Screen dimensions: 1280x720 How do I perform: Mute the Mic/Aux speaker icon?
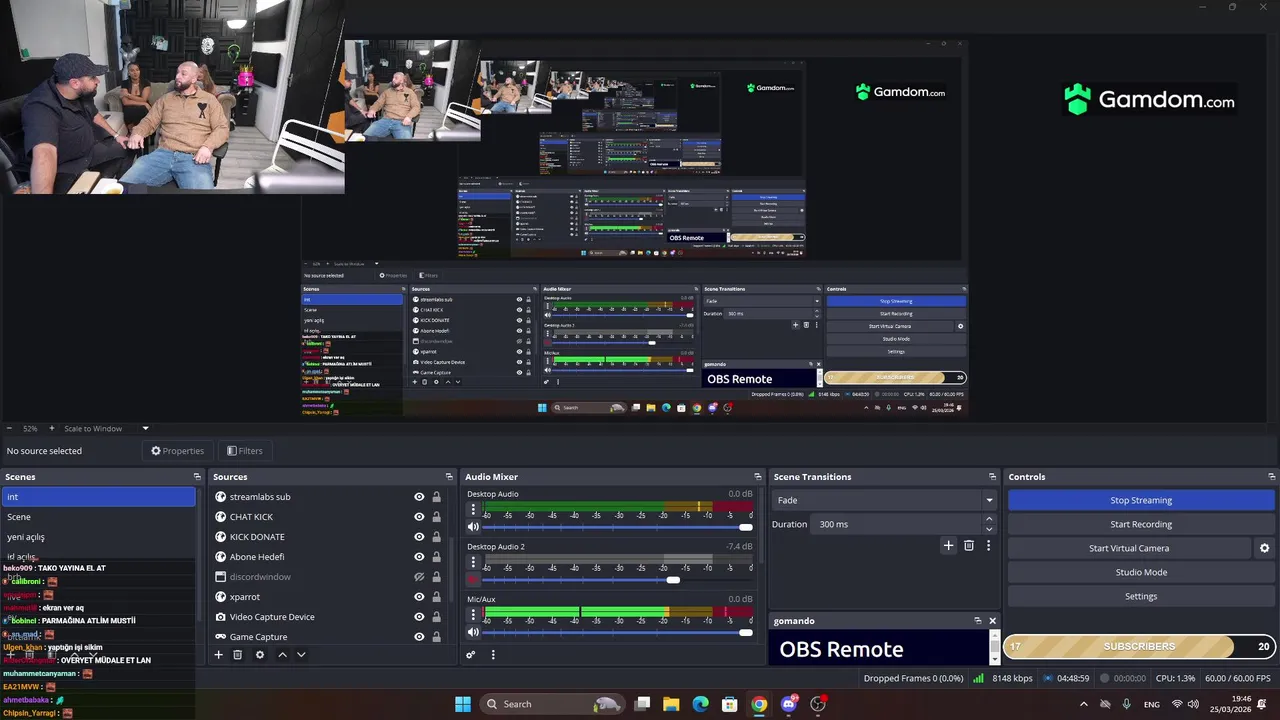coord(473,632)
